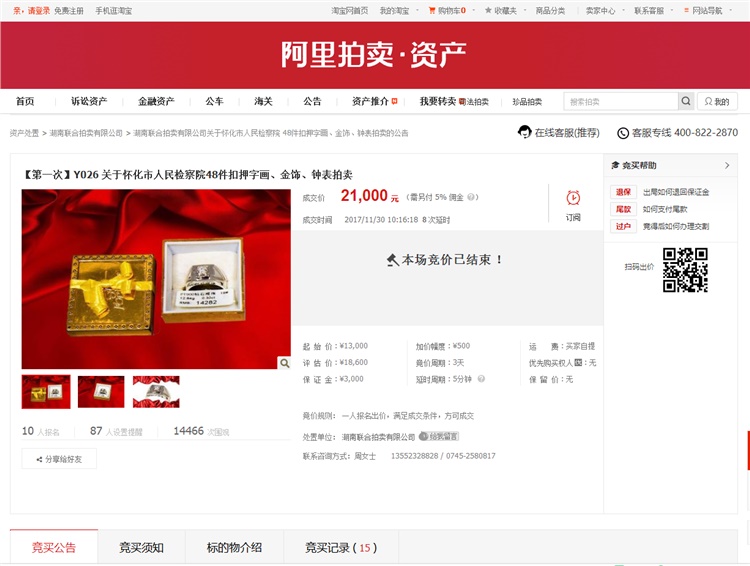Click 如何支付尾款 help link
This screenshot has height=566, width=750.
coord(665,209)
